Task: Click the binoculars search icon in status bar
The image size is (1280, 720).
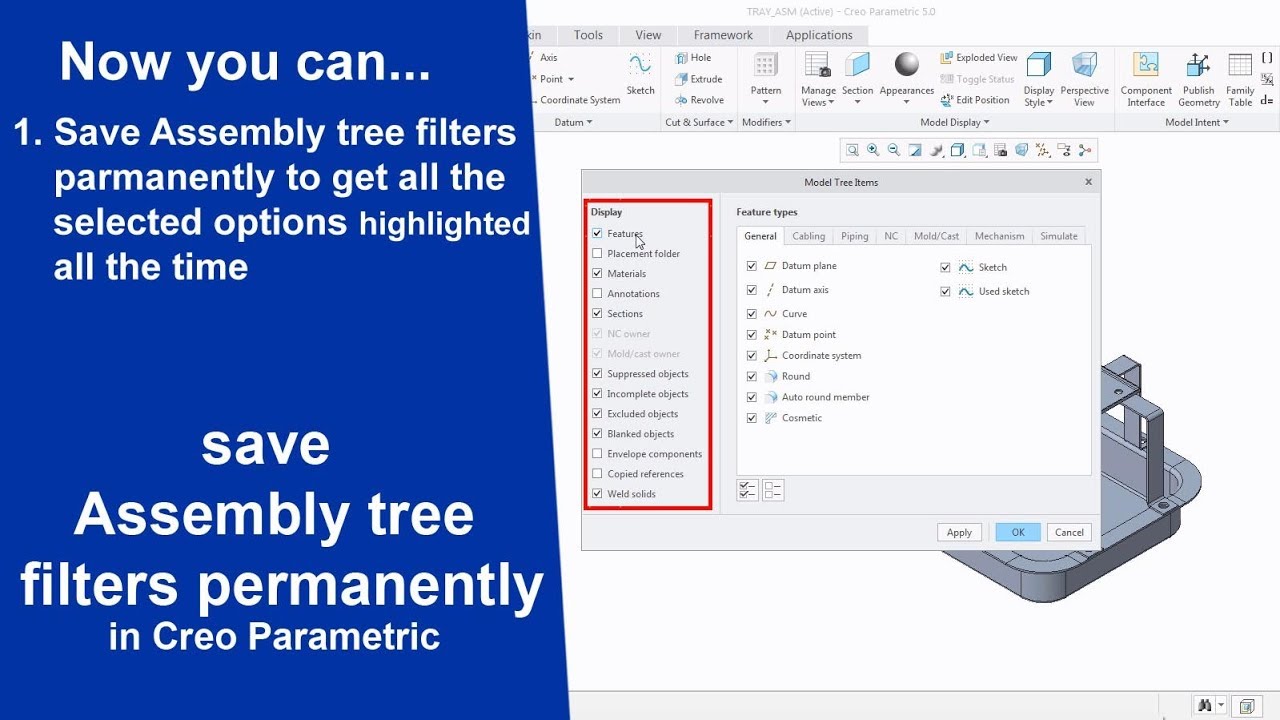Action: 1204,706
